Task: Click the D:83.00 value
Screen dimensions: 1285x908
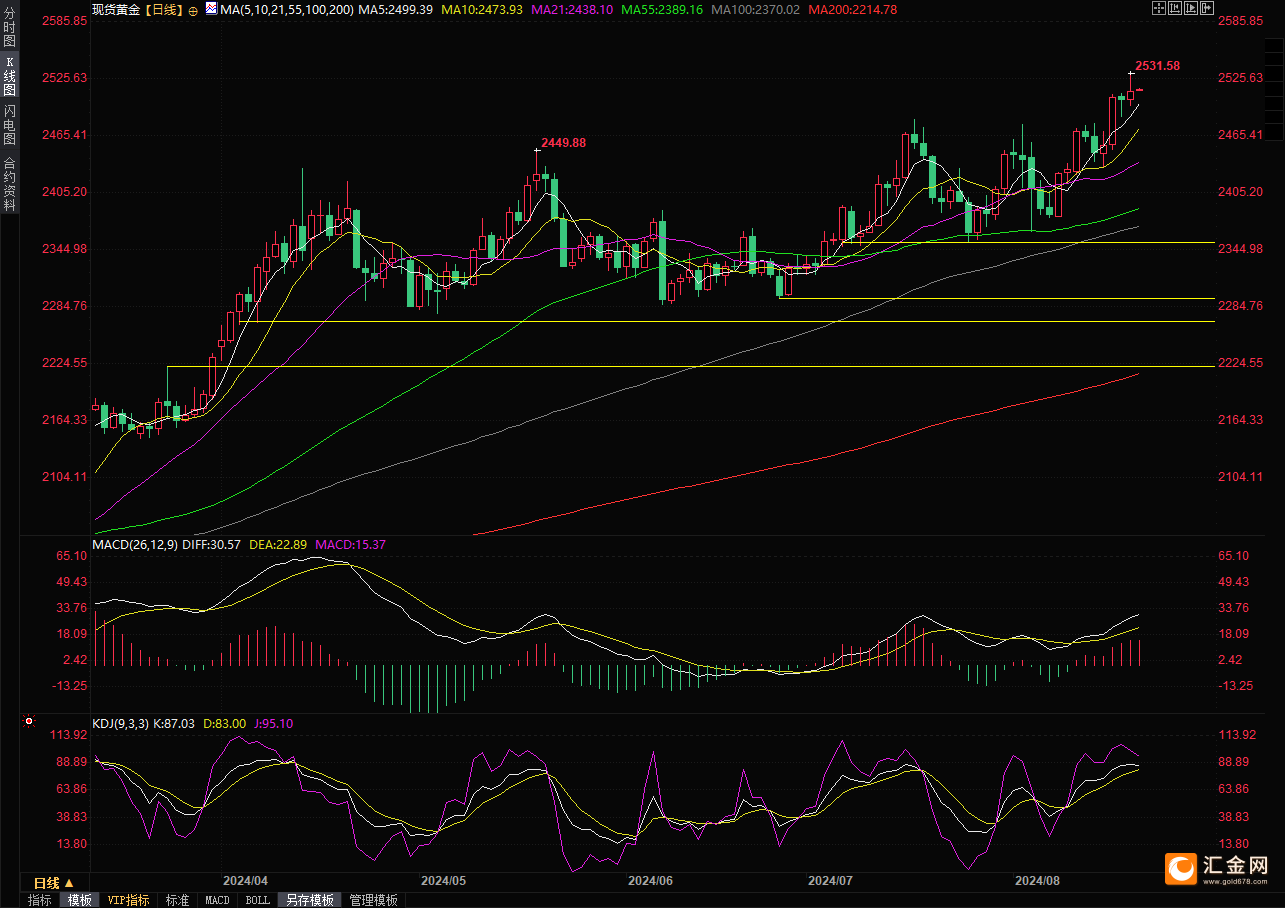Action: [225, 723]
